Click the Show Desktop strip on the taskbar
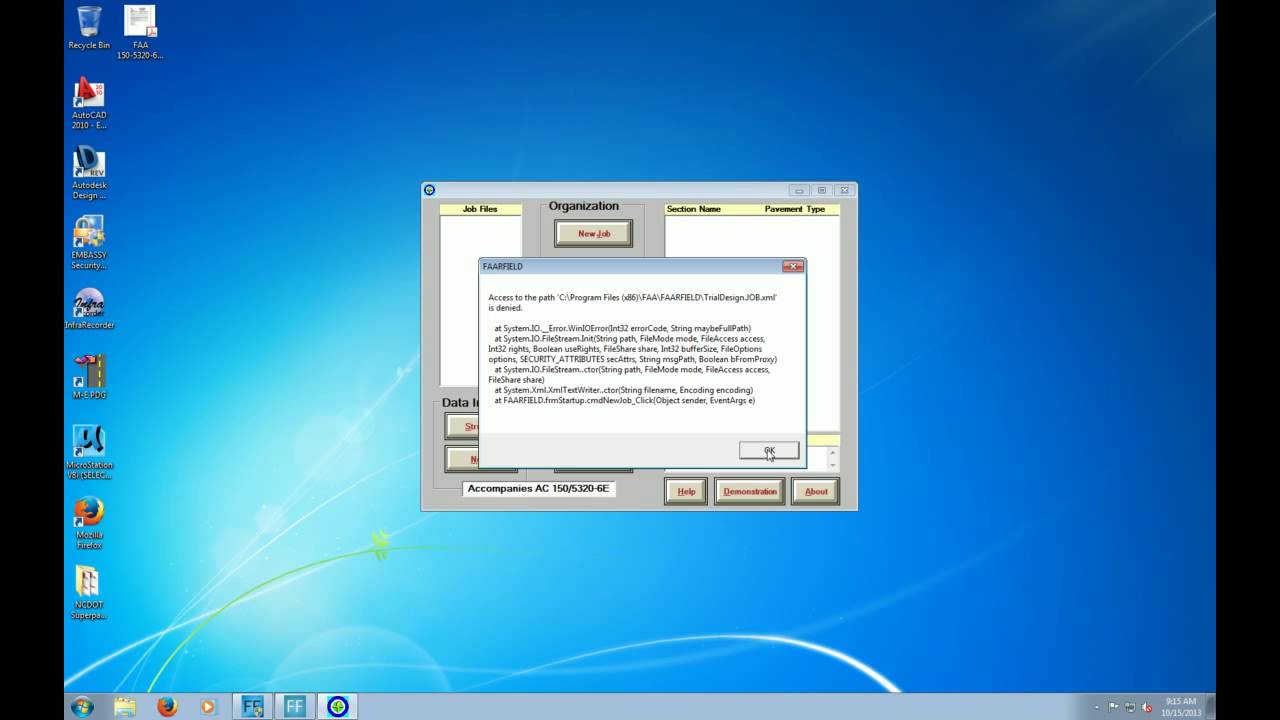The height and width of the screenshot is (720, 1280). click(1211, 707)
